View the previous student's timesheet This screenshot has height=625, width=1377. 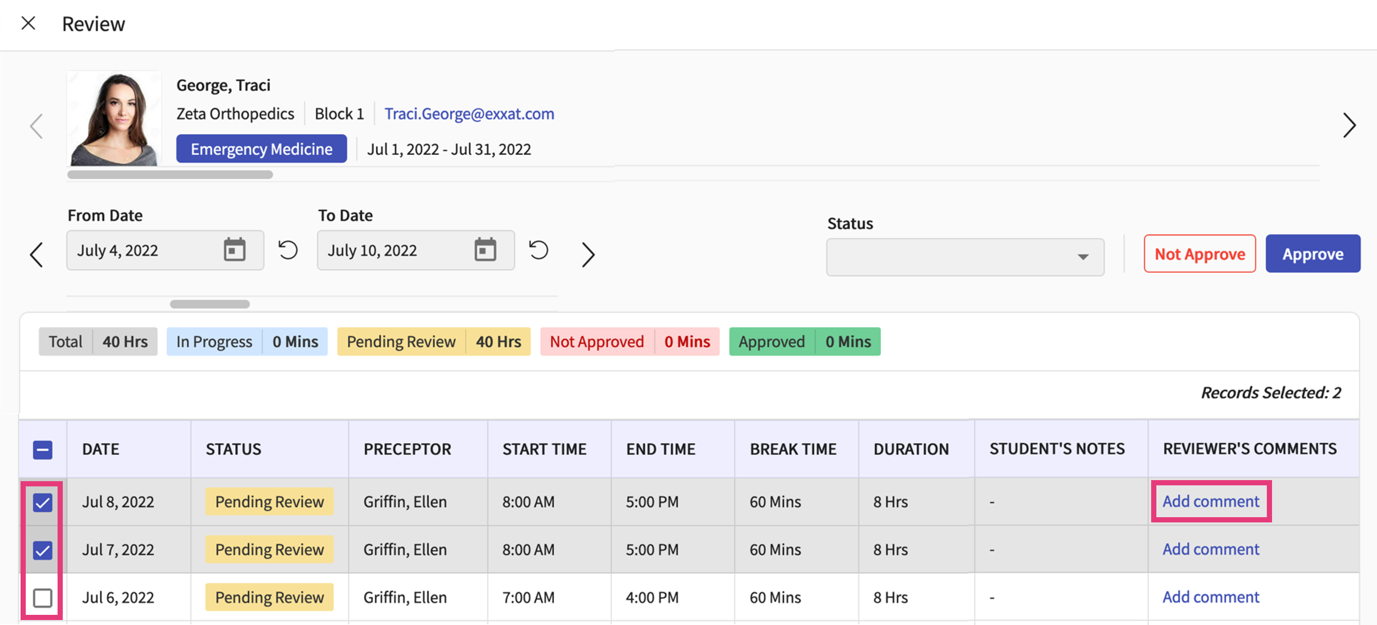pos(36,126)
